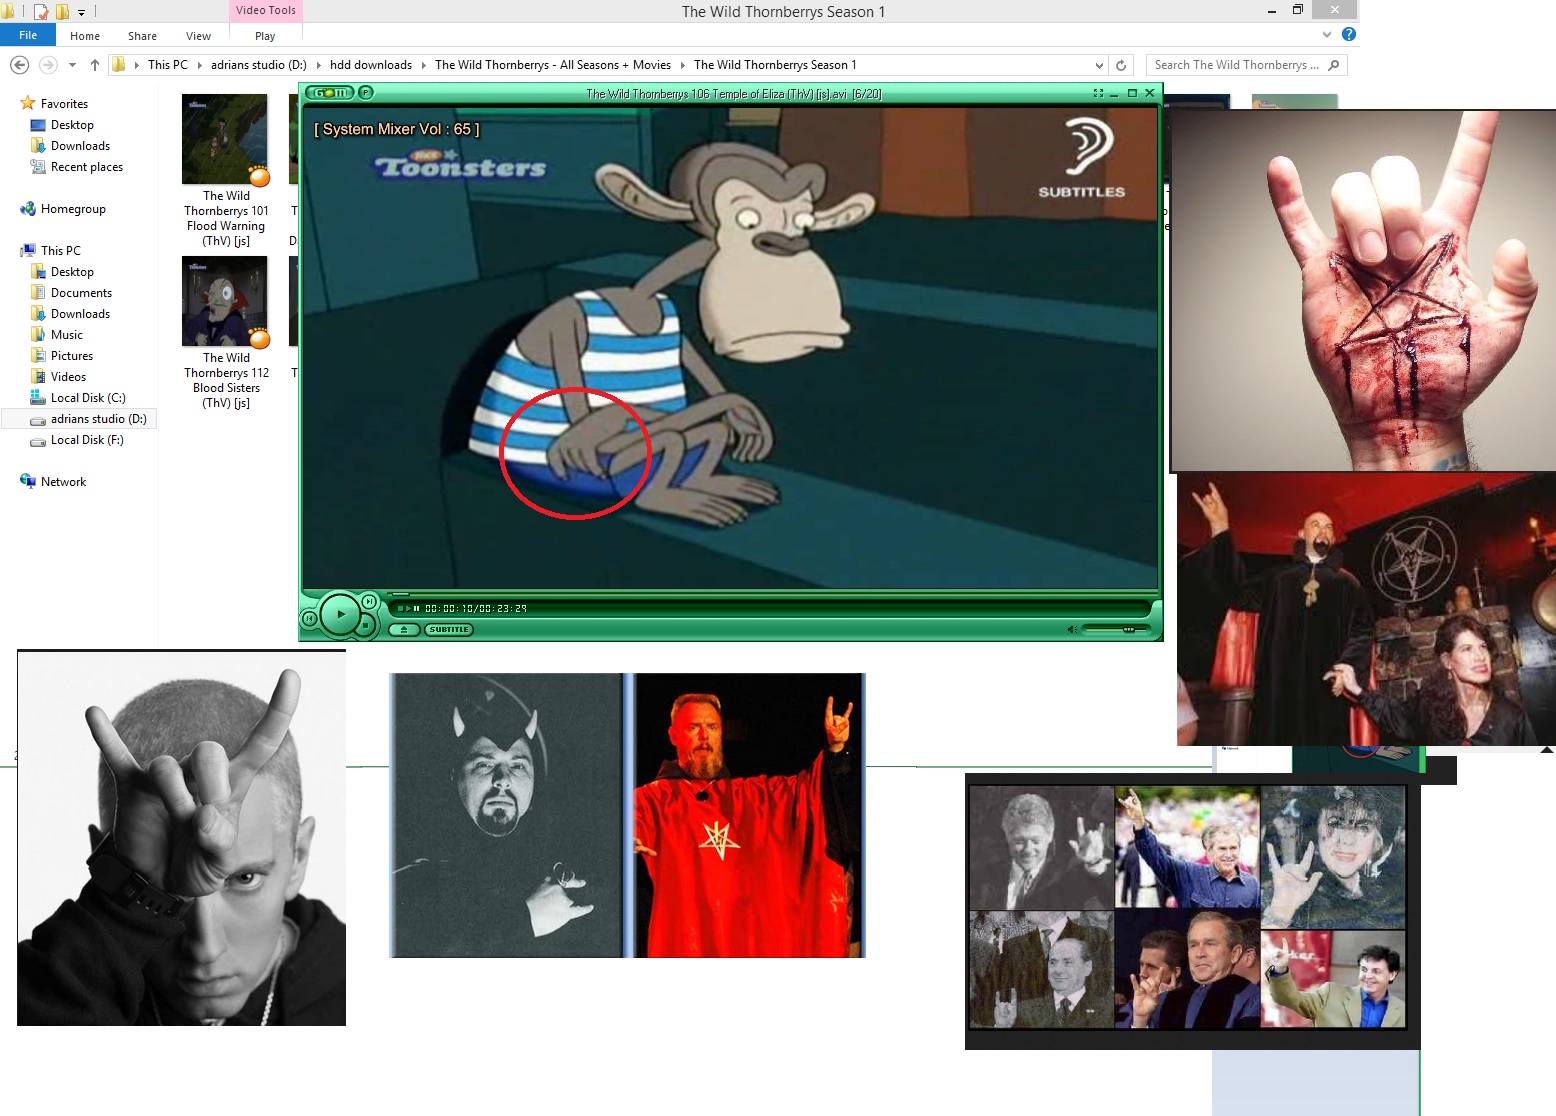1556x1116 pixels.
Task: Click the Explorer Forward arrow
Action: (x=47, y=65)
